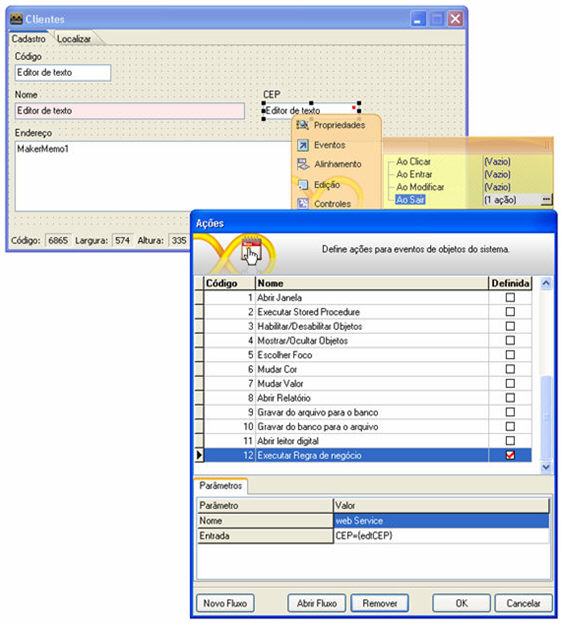Click the Abrir Fluxo button
The height and width of the screenshot is (624, 561).
(x=317, y=604)
